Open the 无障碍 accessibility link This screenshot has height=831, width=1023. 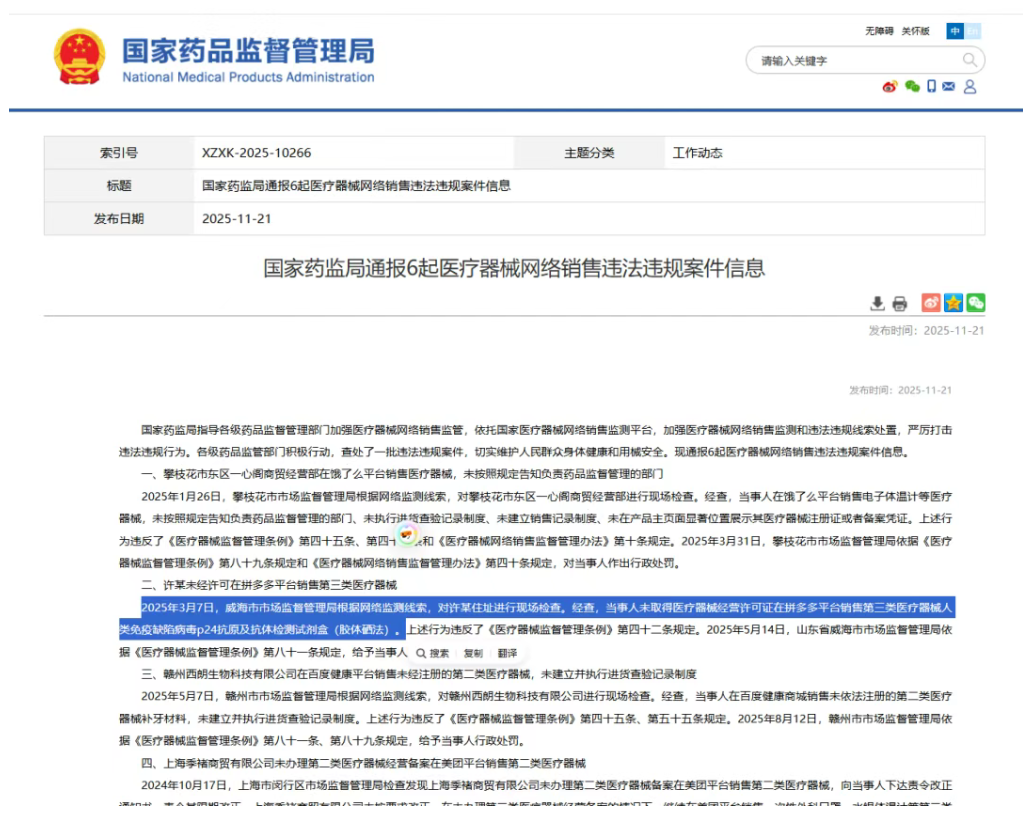879,31
